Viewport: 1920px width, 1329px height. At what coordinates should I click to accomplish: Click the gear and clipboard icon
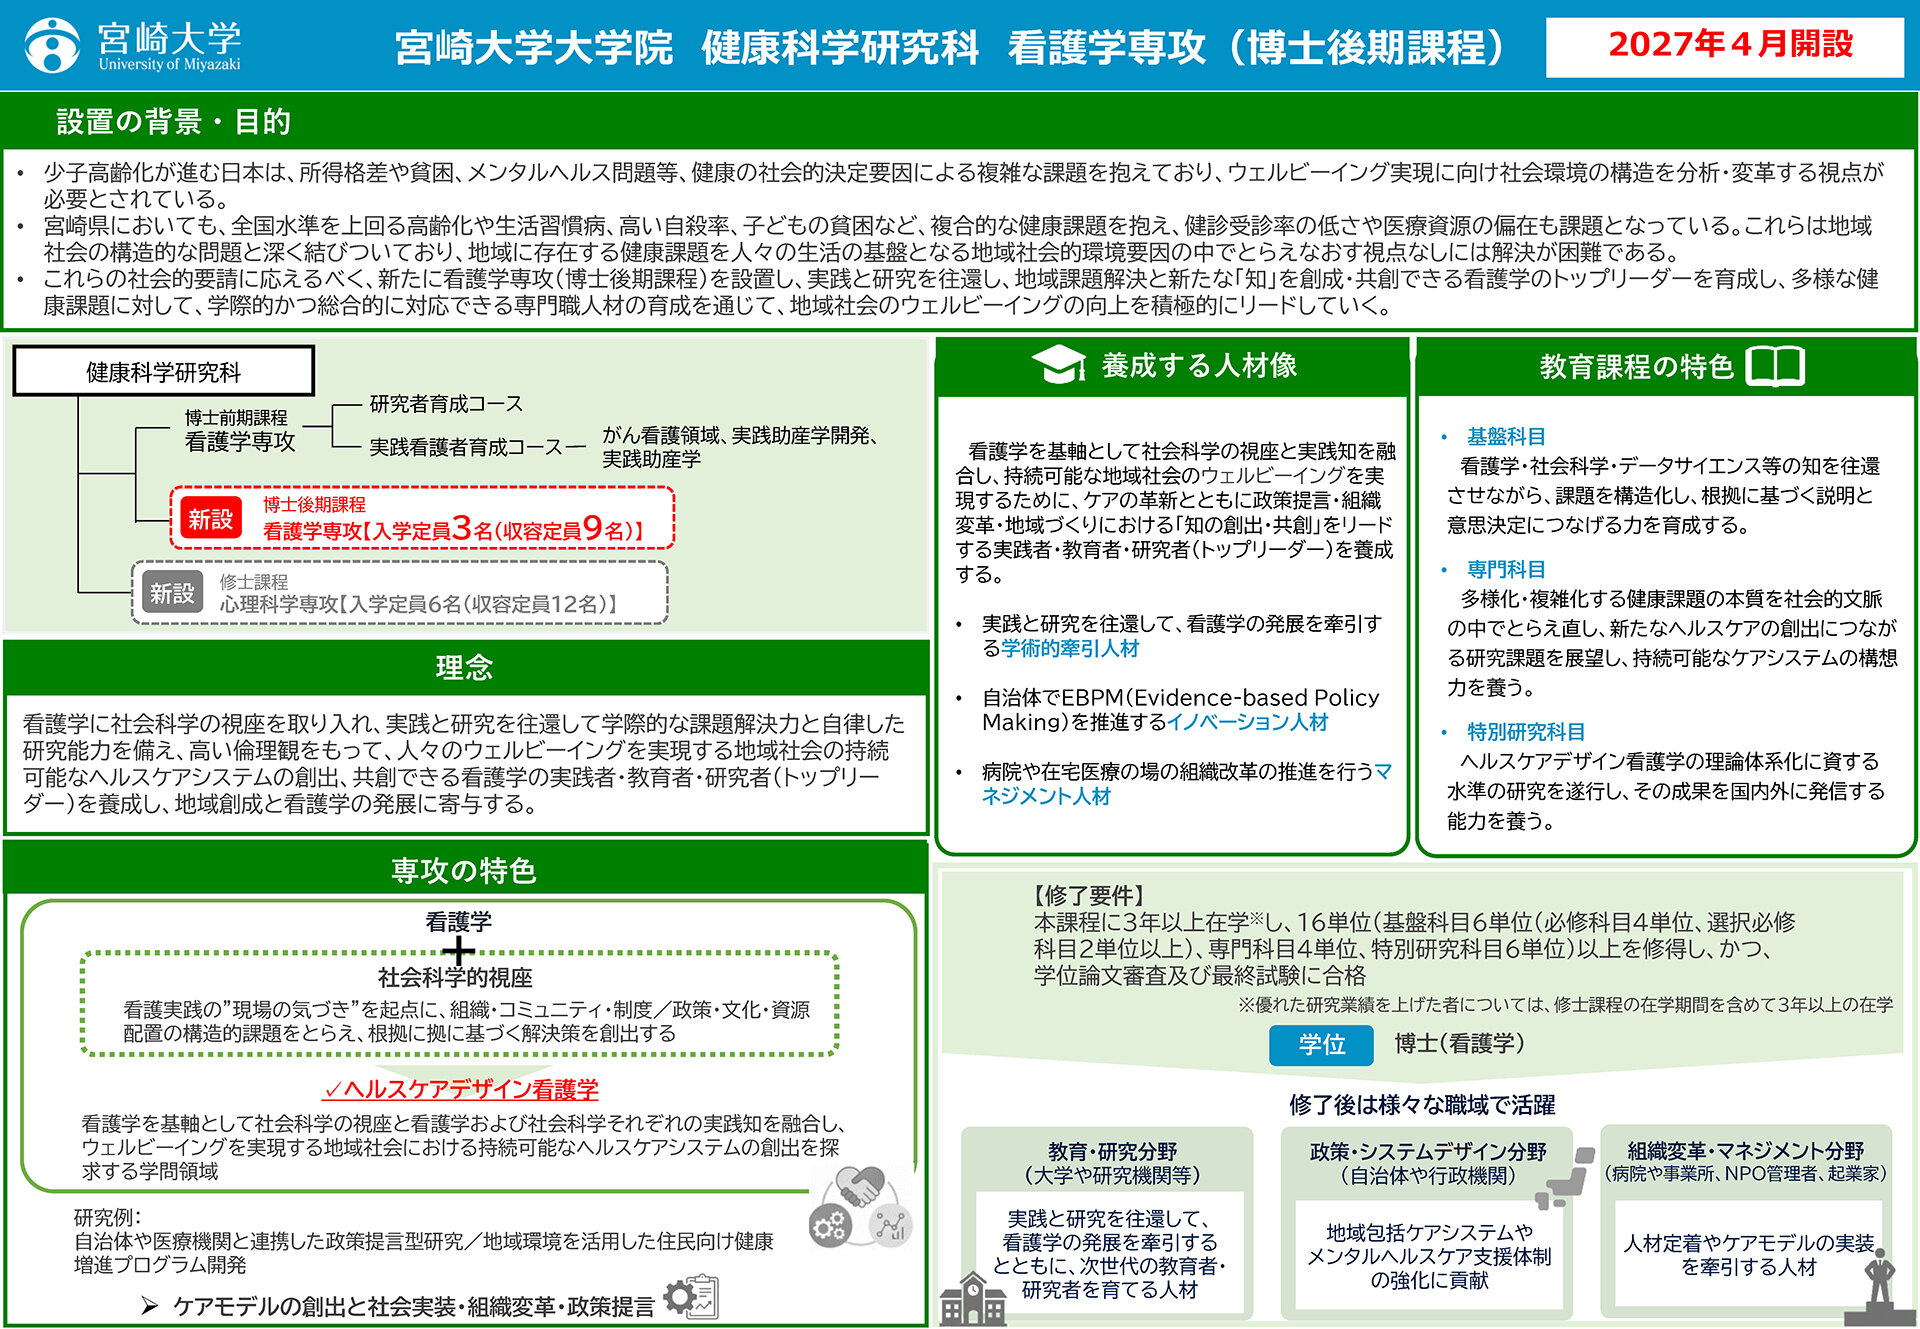[x=691, y=1297]
